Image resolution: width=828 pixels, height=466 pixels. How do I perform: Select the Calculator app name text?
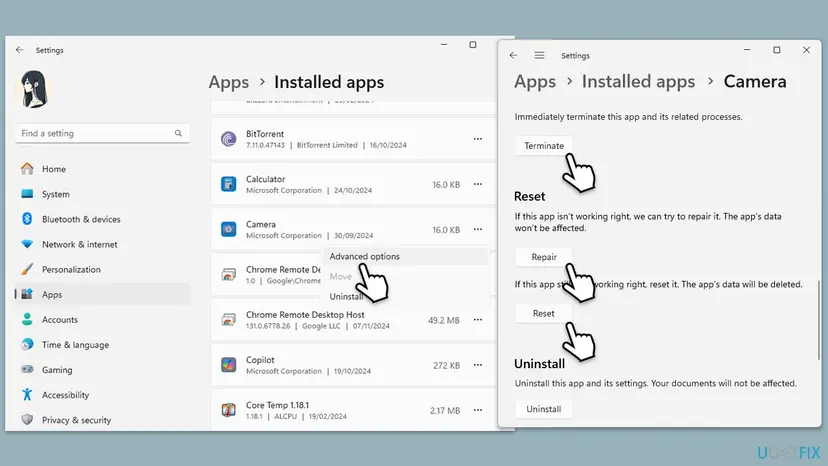click(x=266, y=179)
